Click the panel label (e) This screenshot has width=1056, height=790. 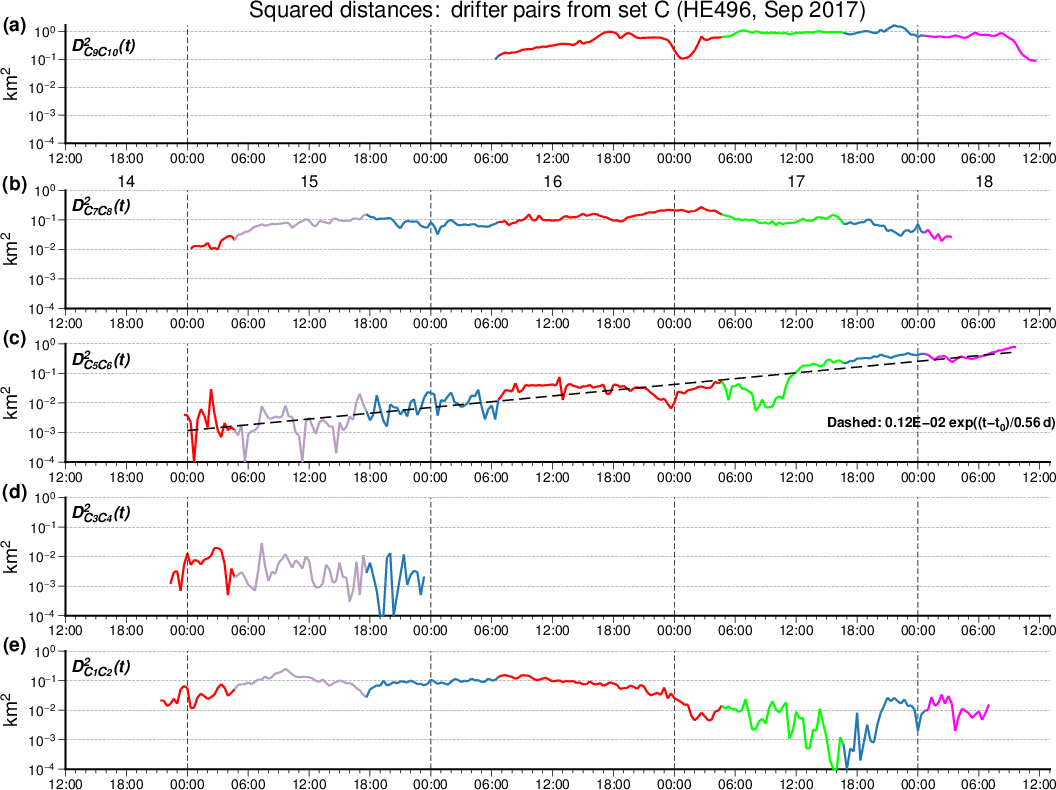point(16,647)
